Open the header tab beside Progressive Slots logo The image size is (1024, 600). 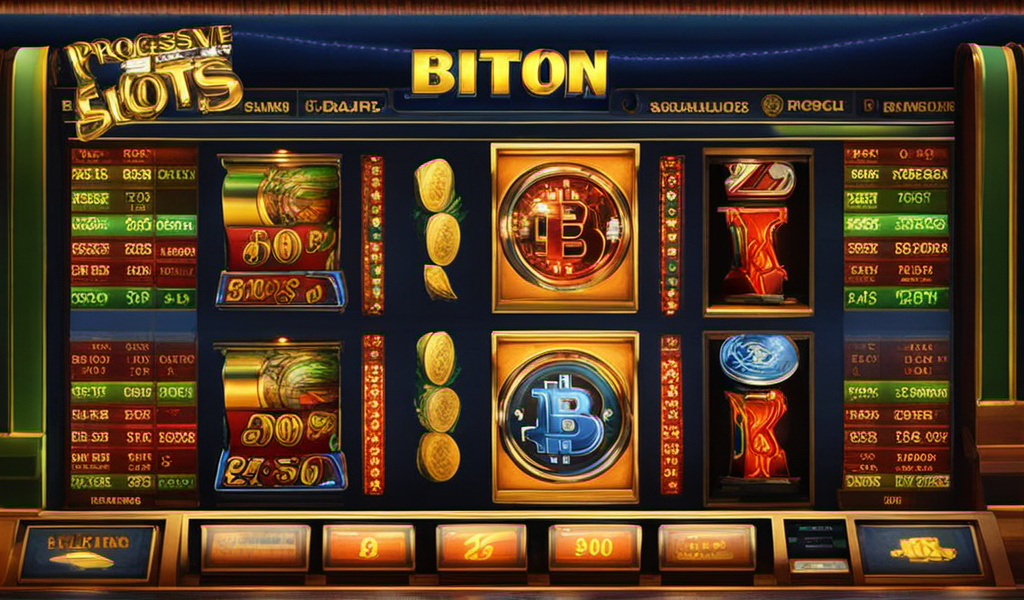pos(266,107)
